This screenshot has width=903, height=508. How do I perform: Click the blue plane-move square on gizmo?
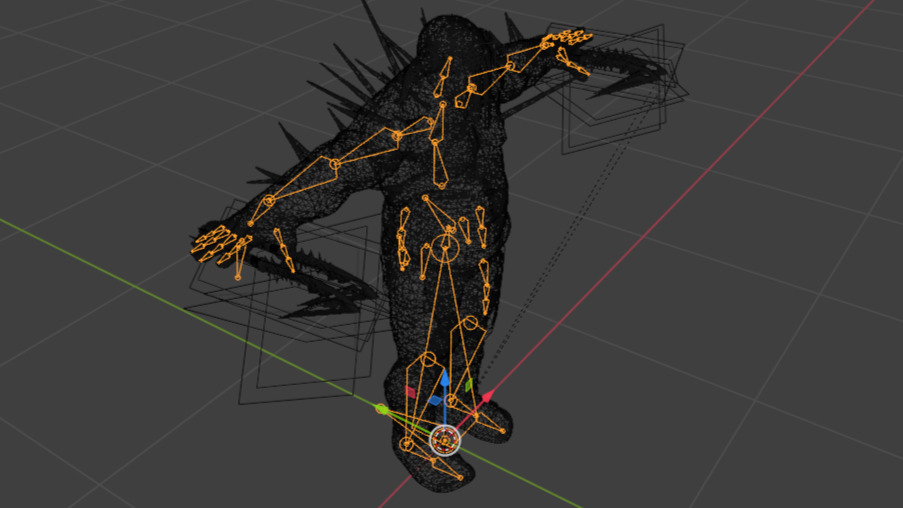pyautogui.click(x=435, y=400)
